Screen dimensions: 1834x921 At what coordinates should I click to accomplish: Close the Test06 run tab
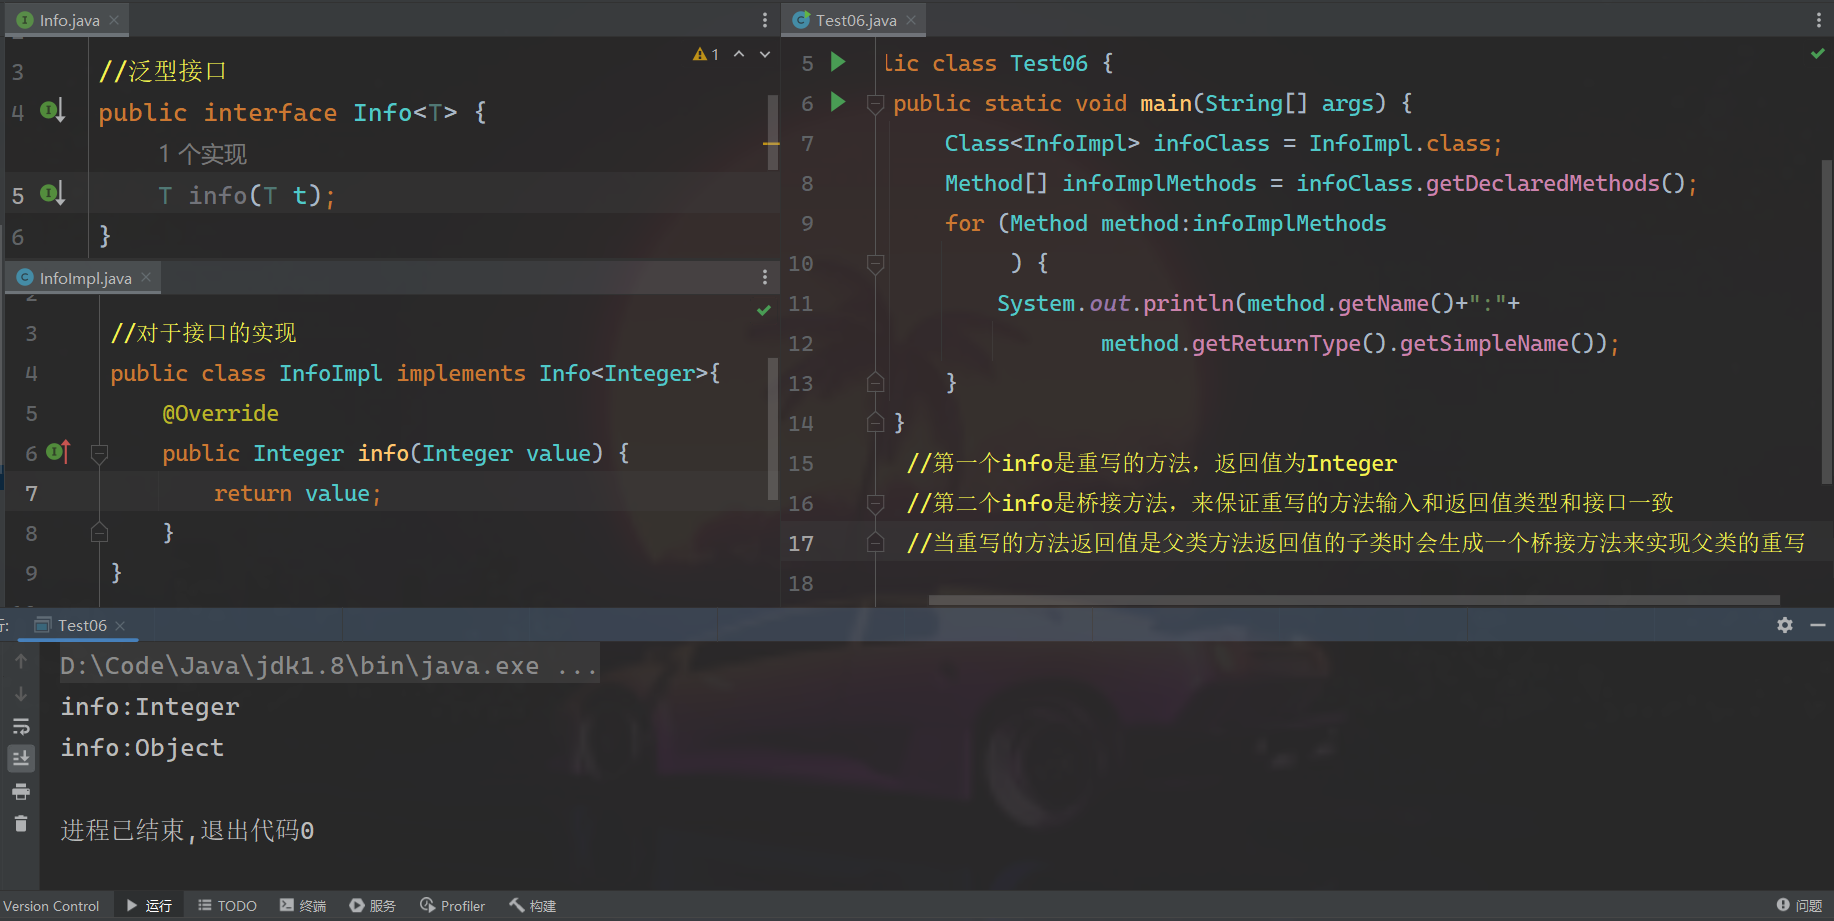click(120, 626)
